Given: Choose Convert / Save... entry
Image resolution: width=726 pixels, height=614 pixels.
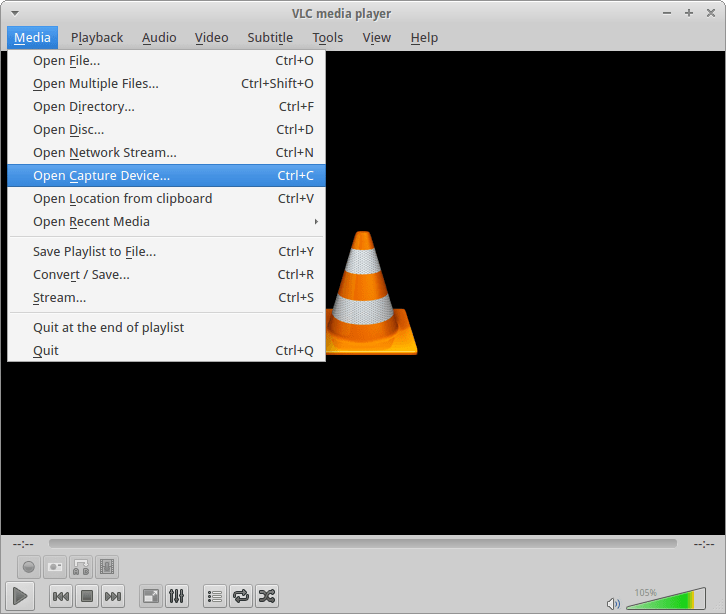Looking at the screenshot, I should pos(167,275).
